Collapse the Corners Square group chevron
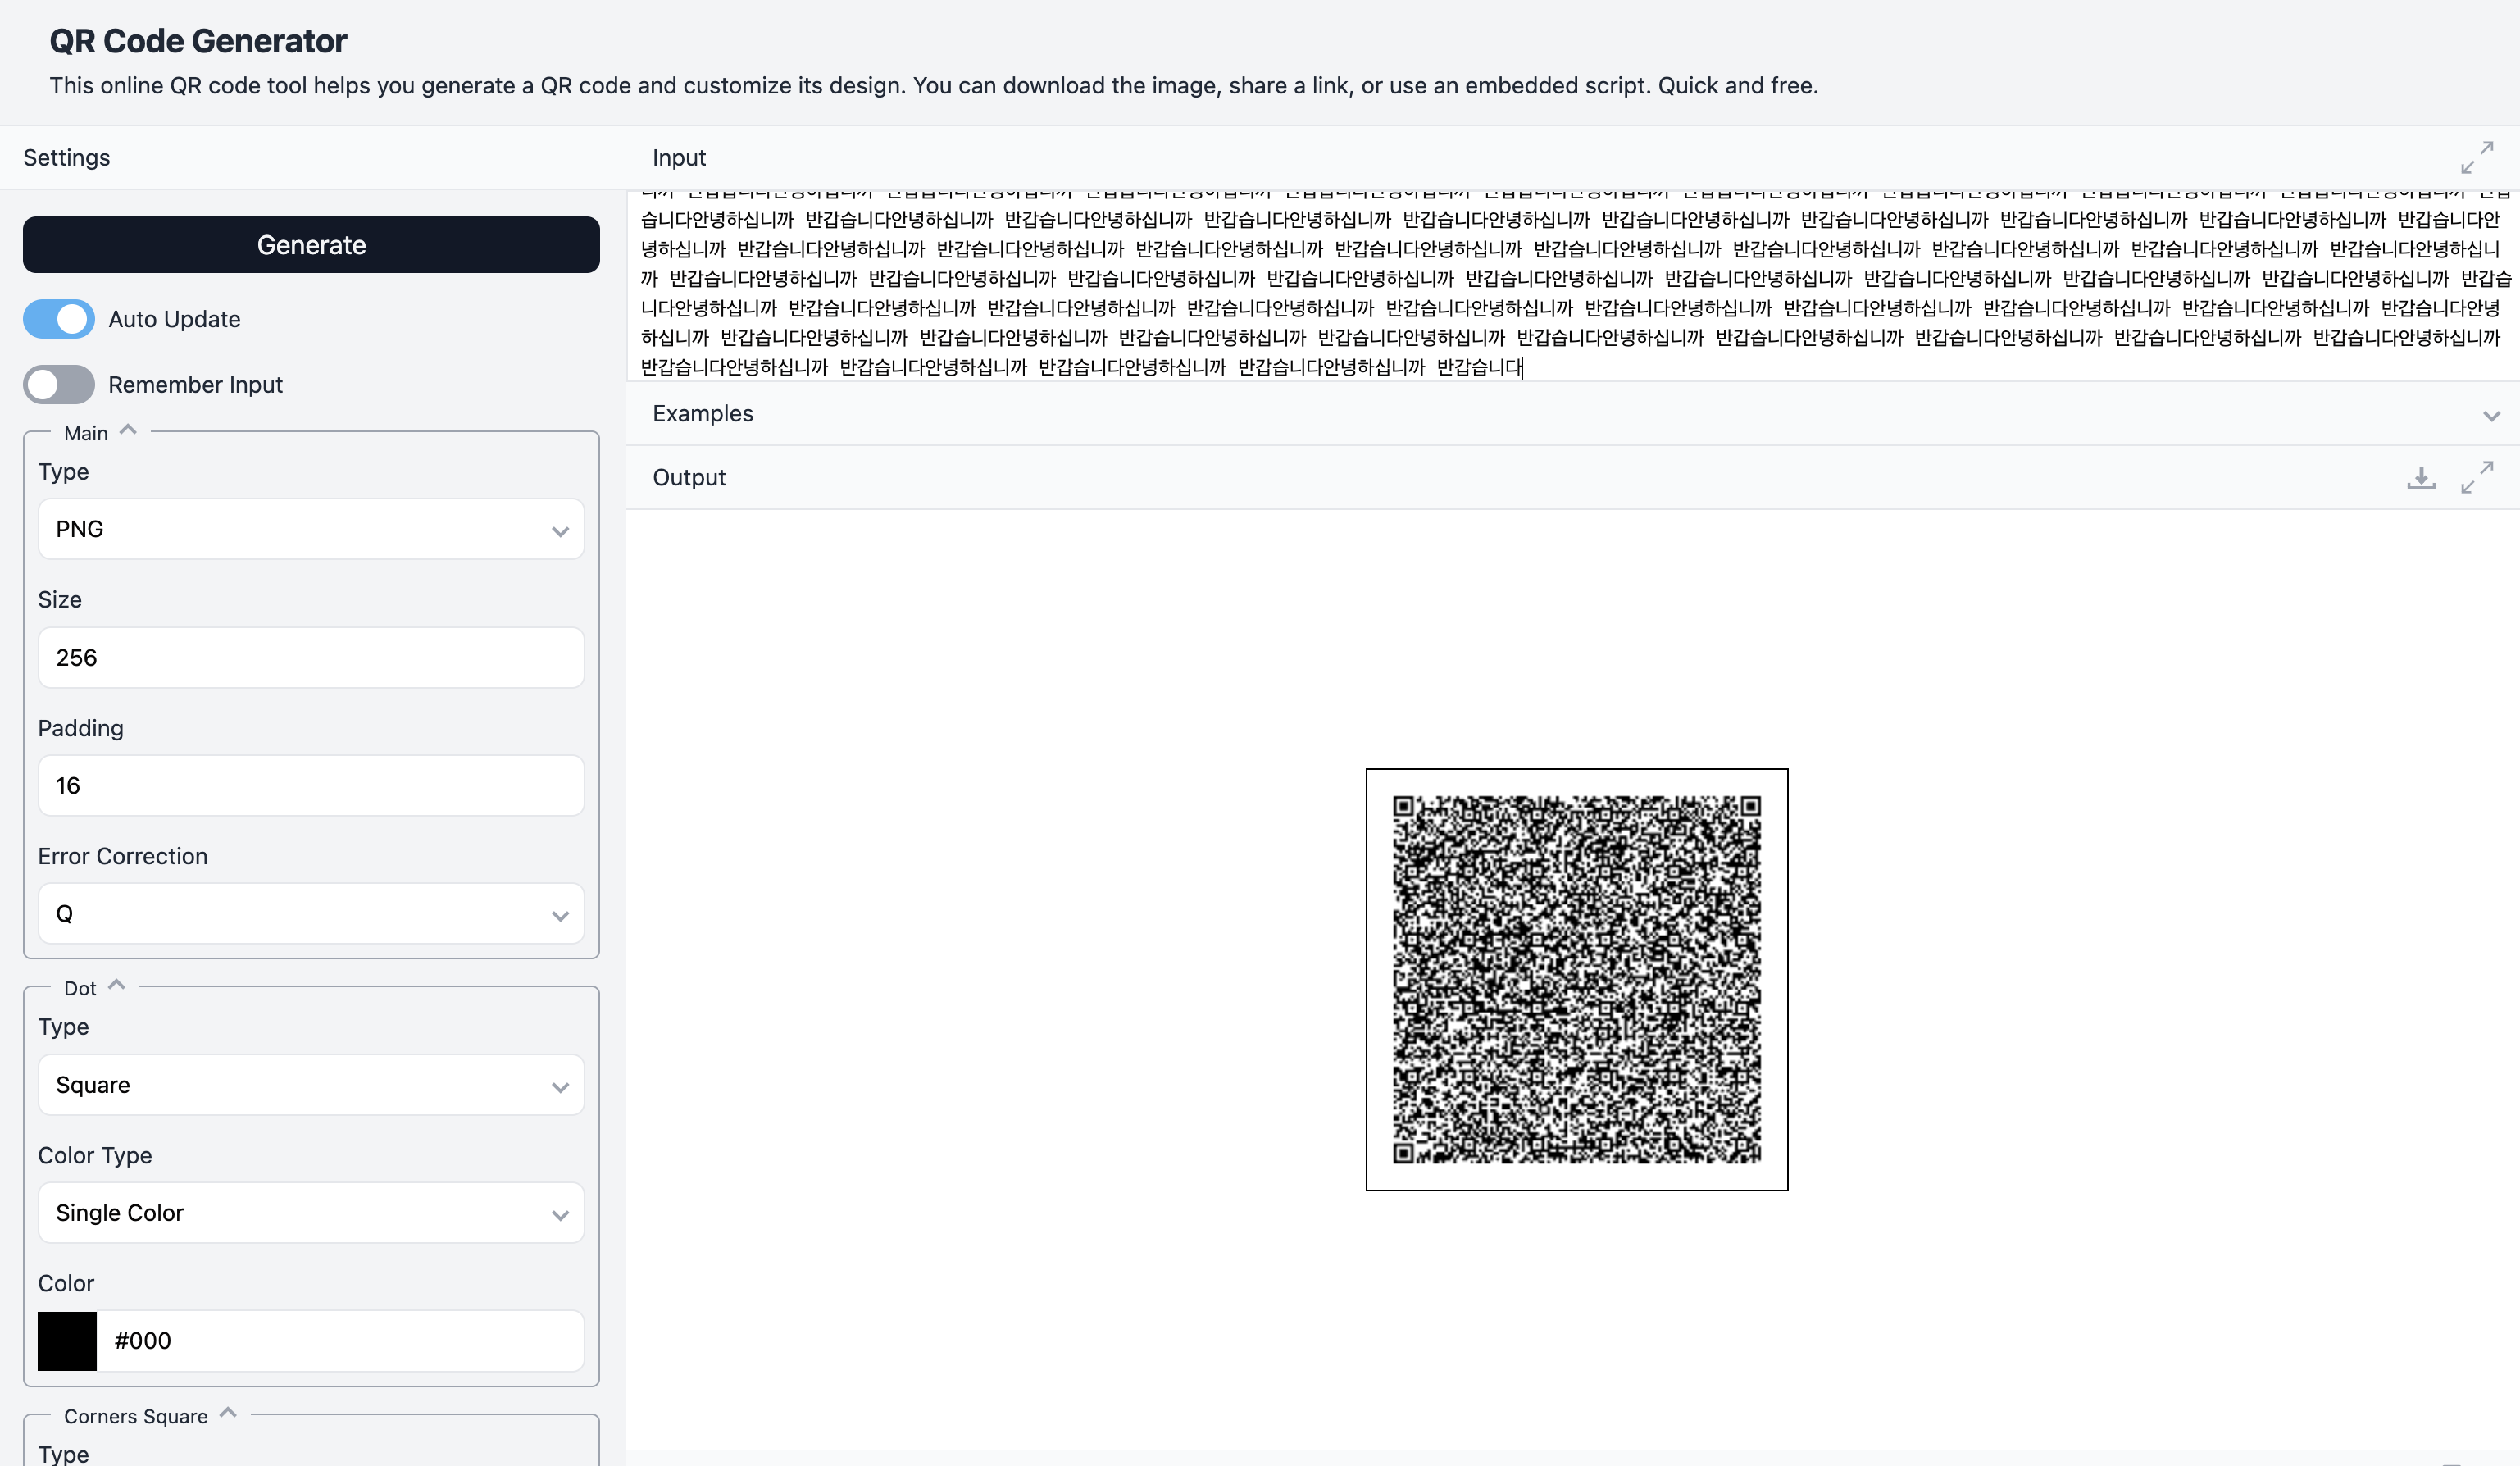The image size is (2520, 1466). [228, 1413]
